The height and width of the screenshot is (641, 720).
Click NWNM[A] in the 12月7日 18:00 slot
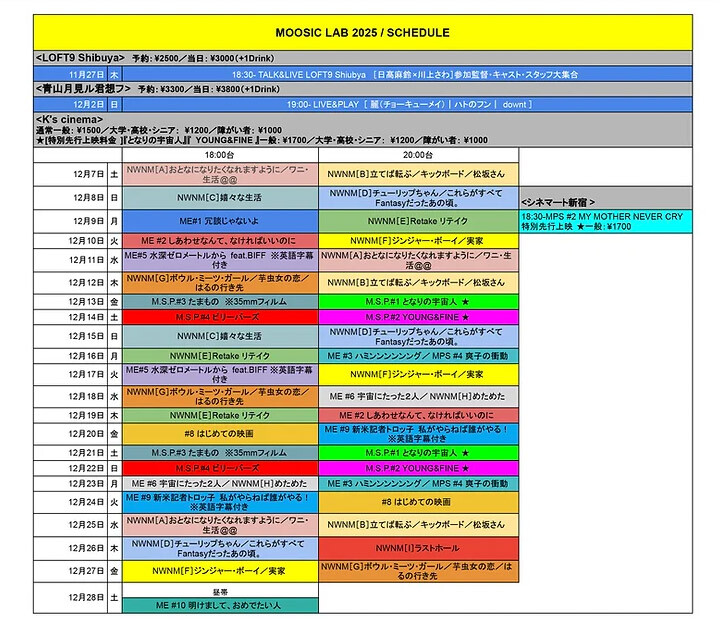click(x=220, y=174)
